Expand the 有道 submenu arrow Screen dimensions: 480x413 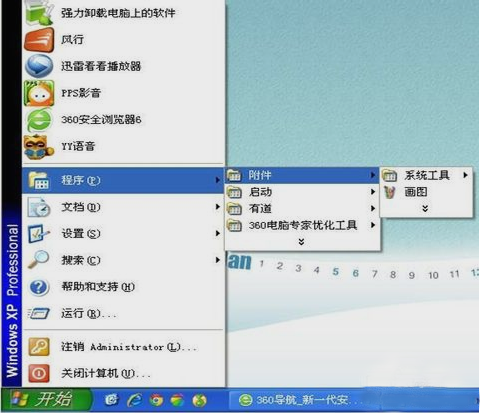[373, 208]
